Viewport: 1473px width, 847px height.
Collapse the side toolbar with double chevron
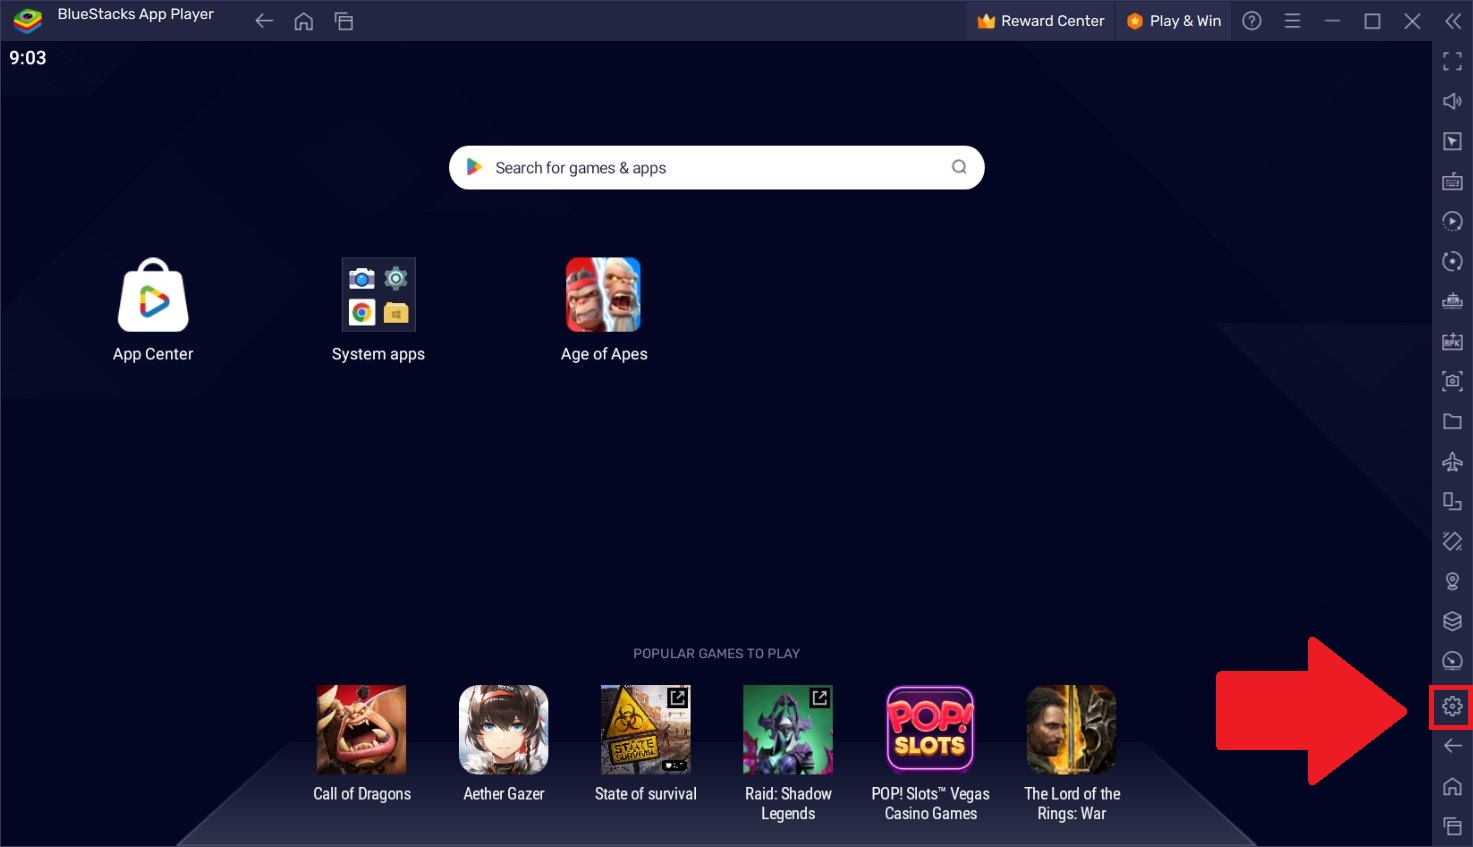pyautogui.click(x=1452, y=21)
